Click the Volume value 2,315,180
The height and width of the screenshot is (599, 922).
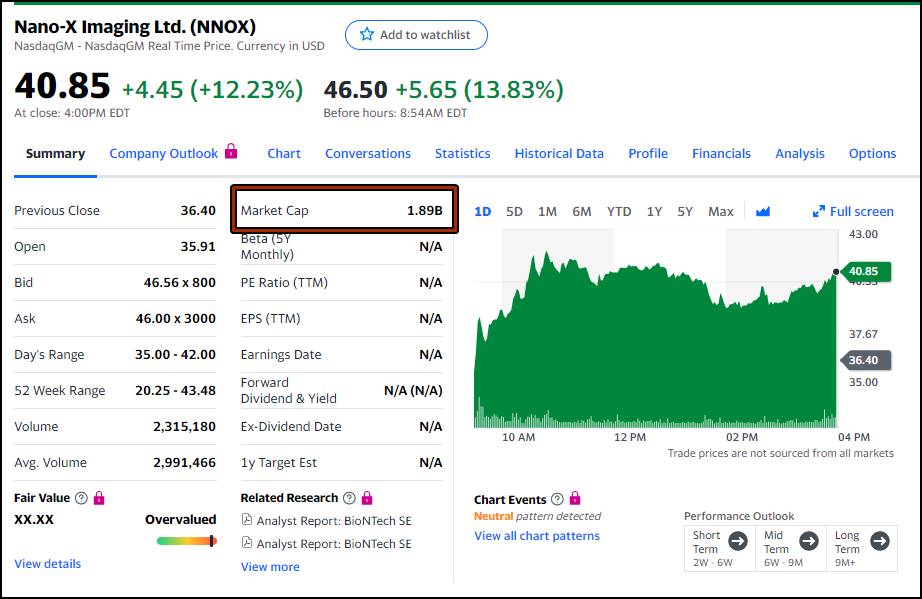coord(185,427)
